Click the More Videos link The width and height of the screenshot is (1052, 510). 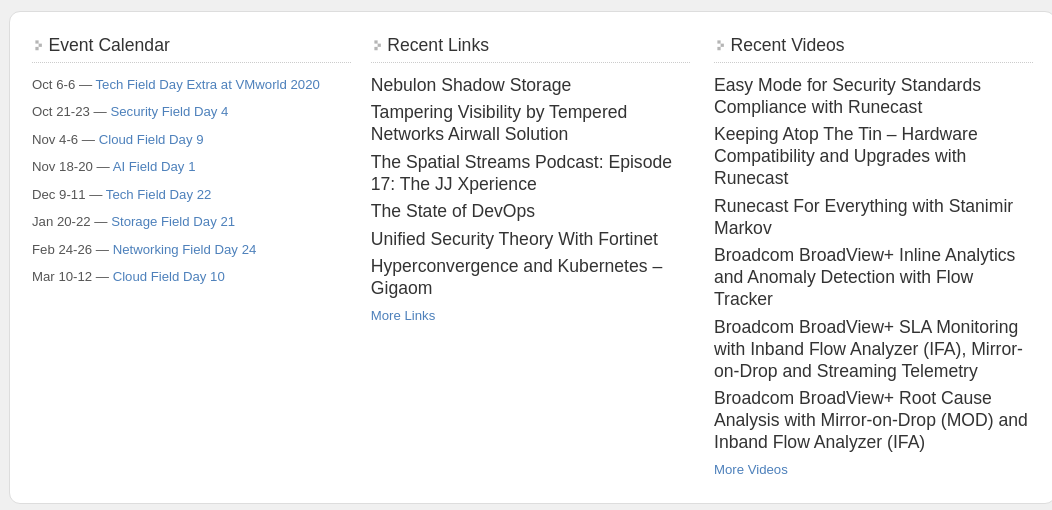tap(751, 470)
